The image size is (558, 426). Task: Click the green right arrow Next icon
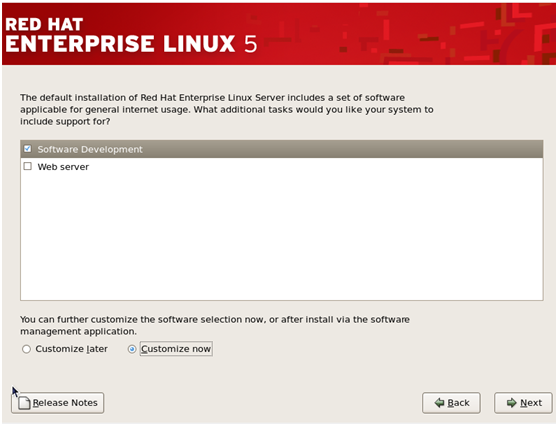pos(511,403)
